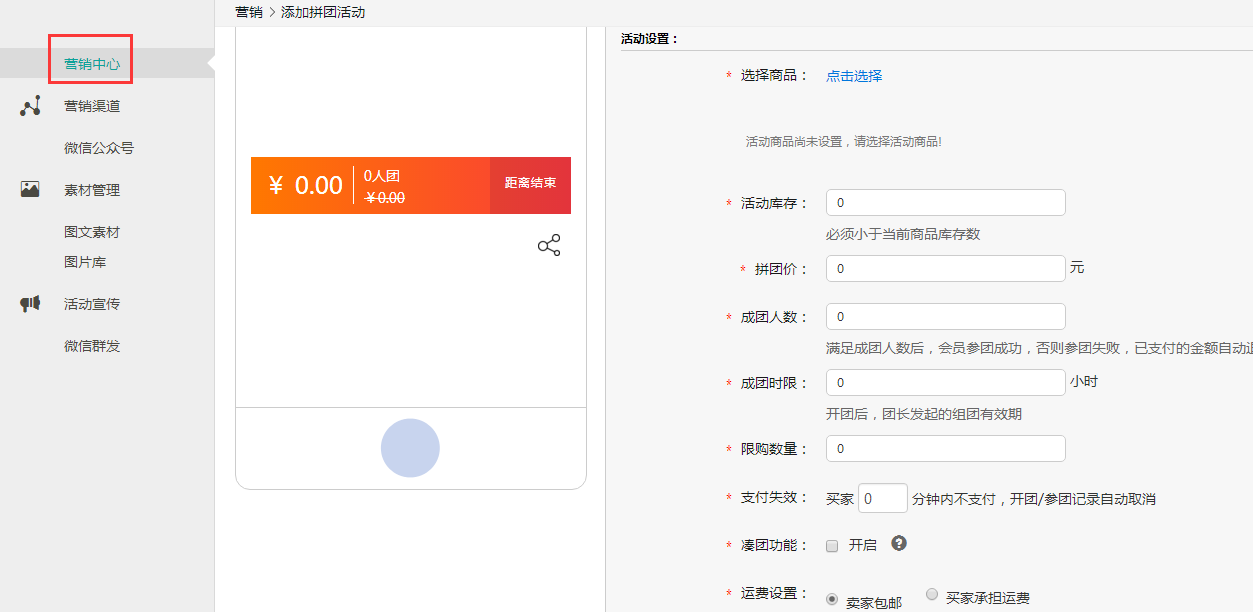Click the 成团人数 input field
The image size is (1253, 612).
point(945,317)
